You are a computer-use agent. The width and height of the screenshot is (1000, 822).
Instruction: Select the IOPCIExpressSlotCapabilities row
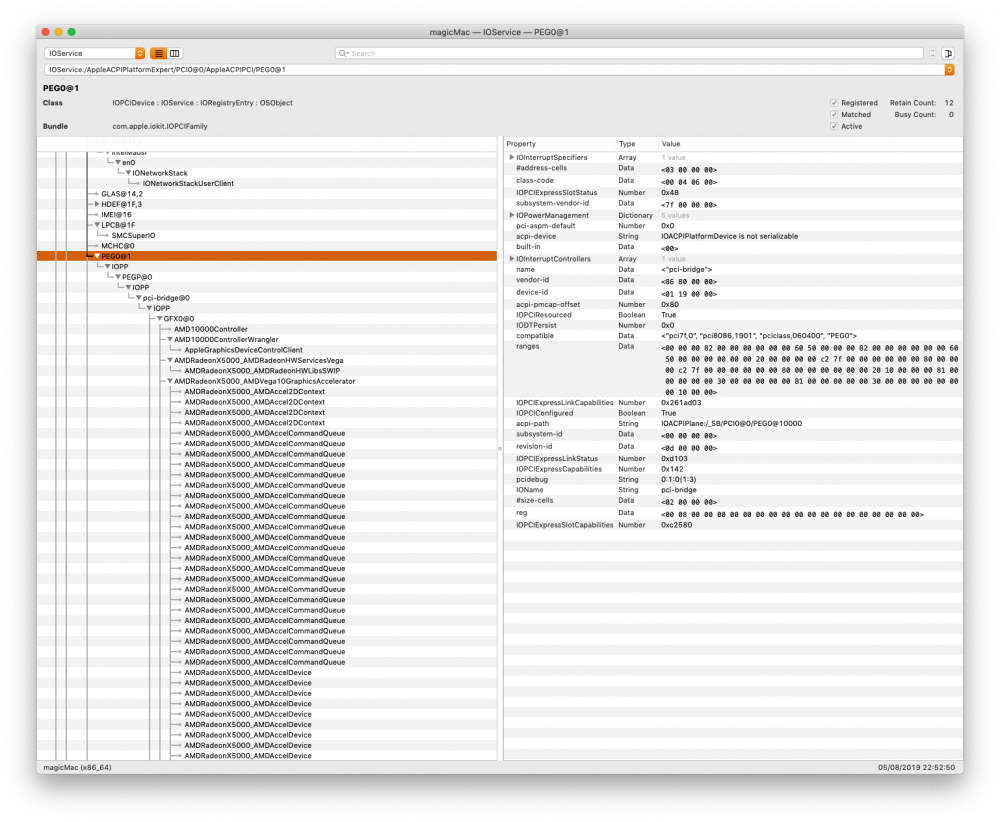point(733,525)
